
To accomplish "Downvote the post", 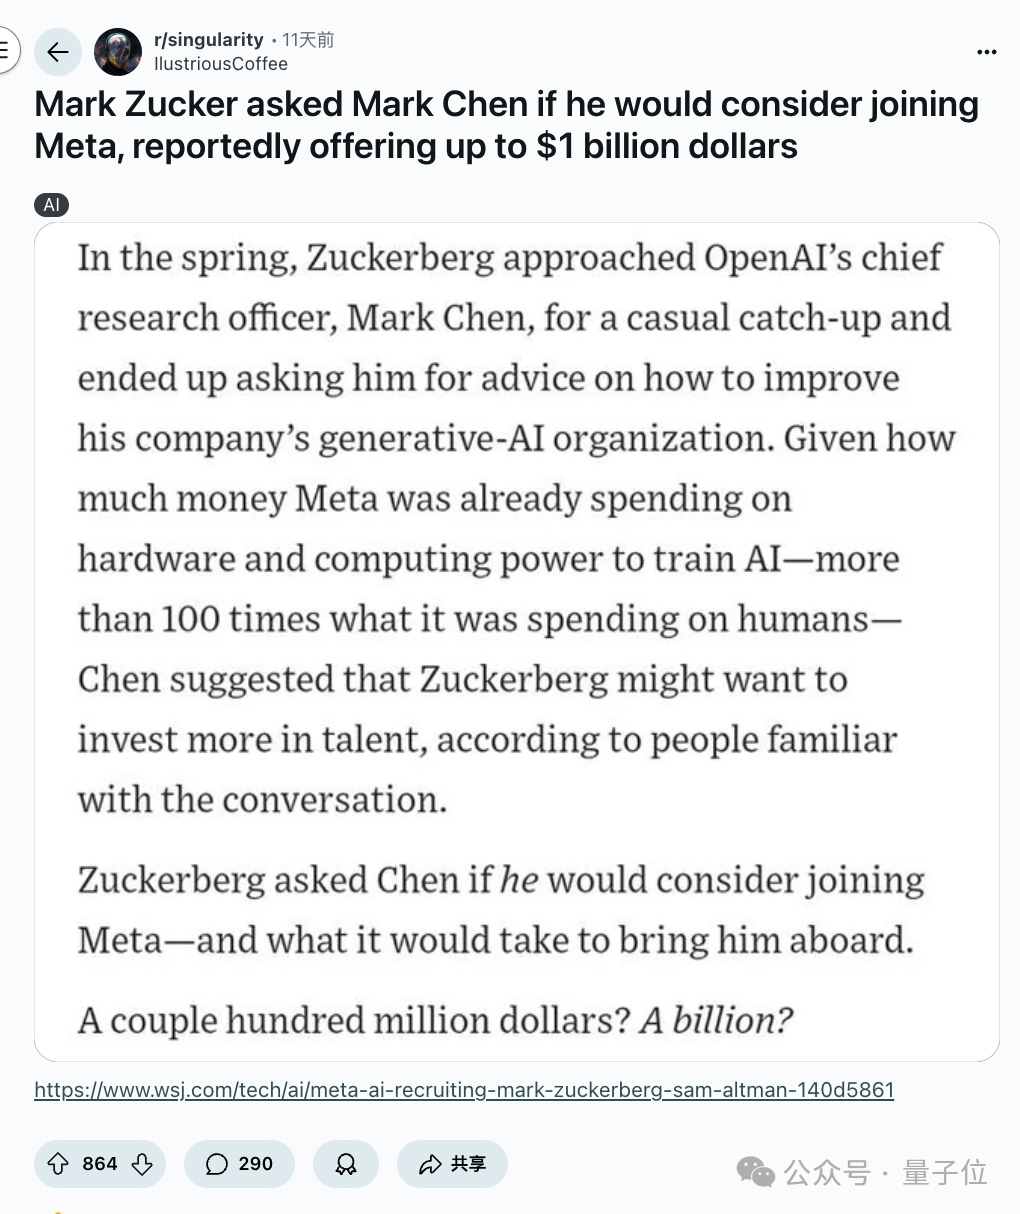I will click(142, 1164).
